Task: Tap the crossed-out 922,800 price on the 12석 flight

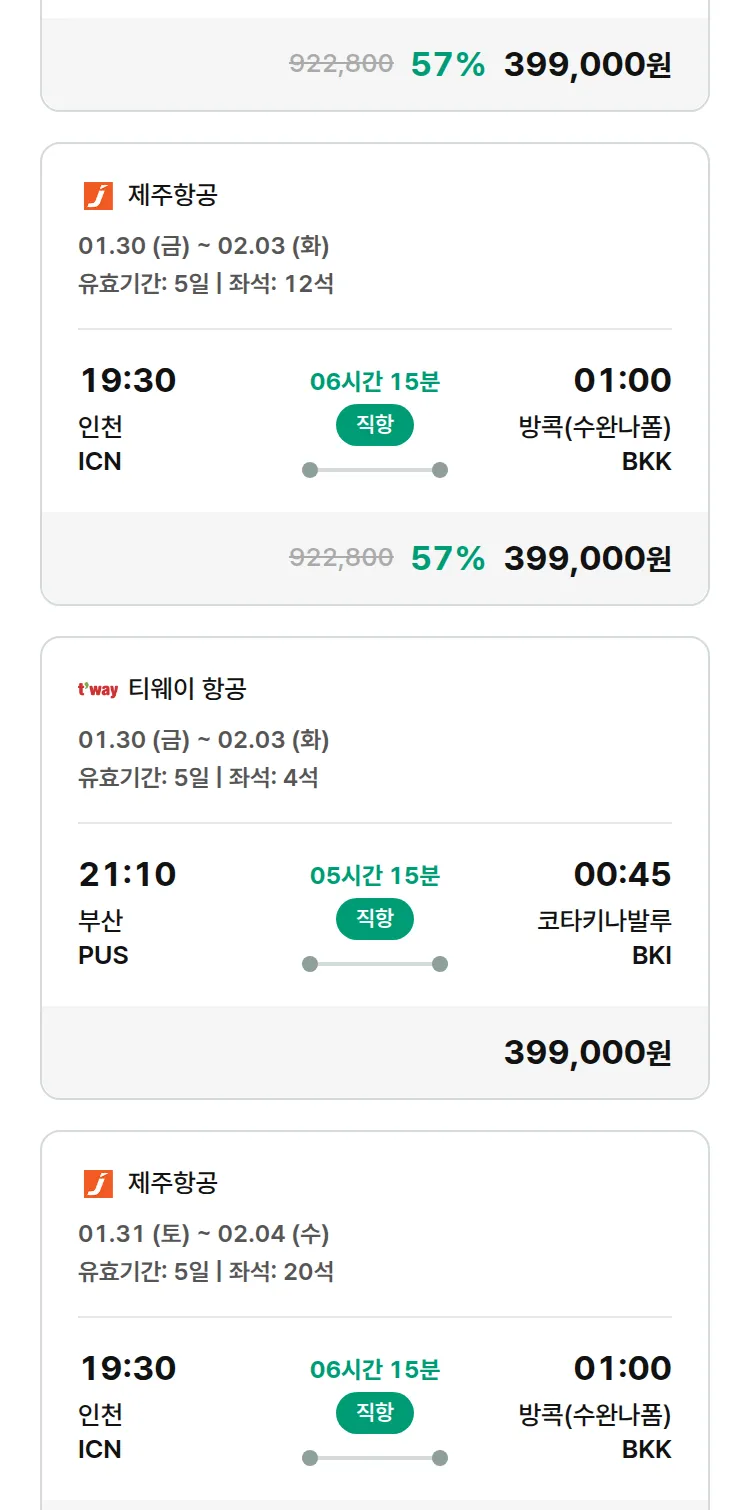Action: pyautogui.click(x=341, y=558)
